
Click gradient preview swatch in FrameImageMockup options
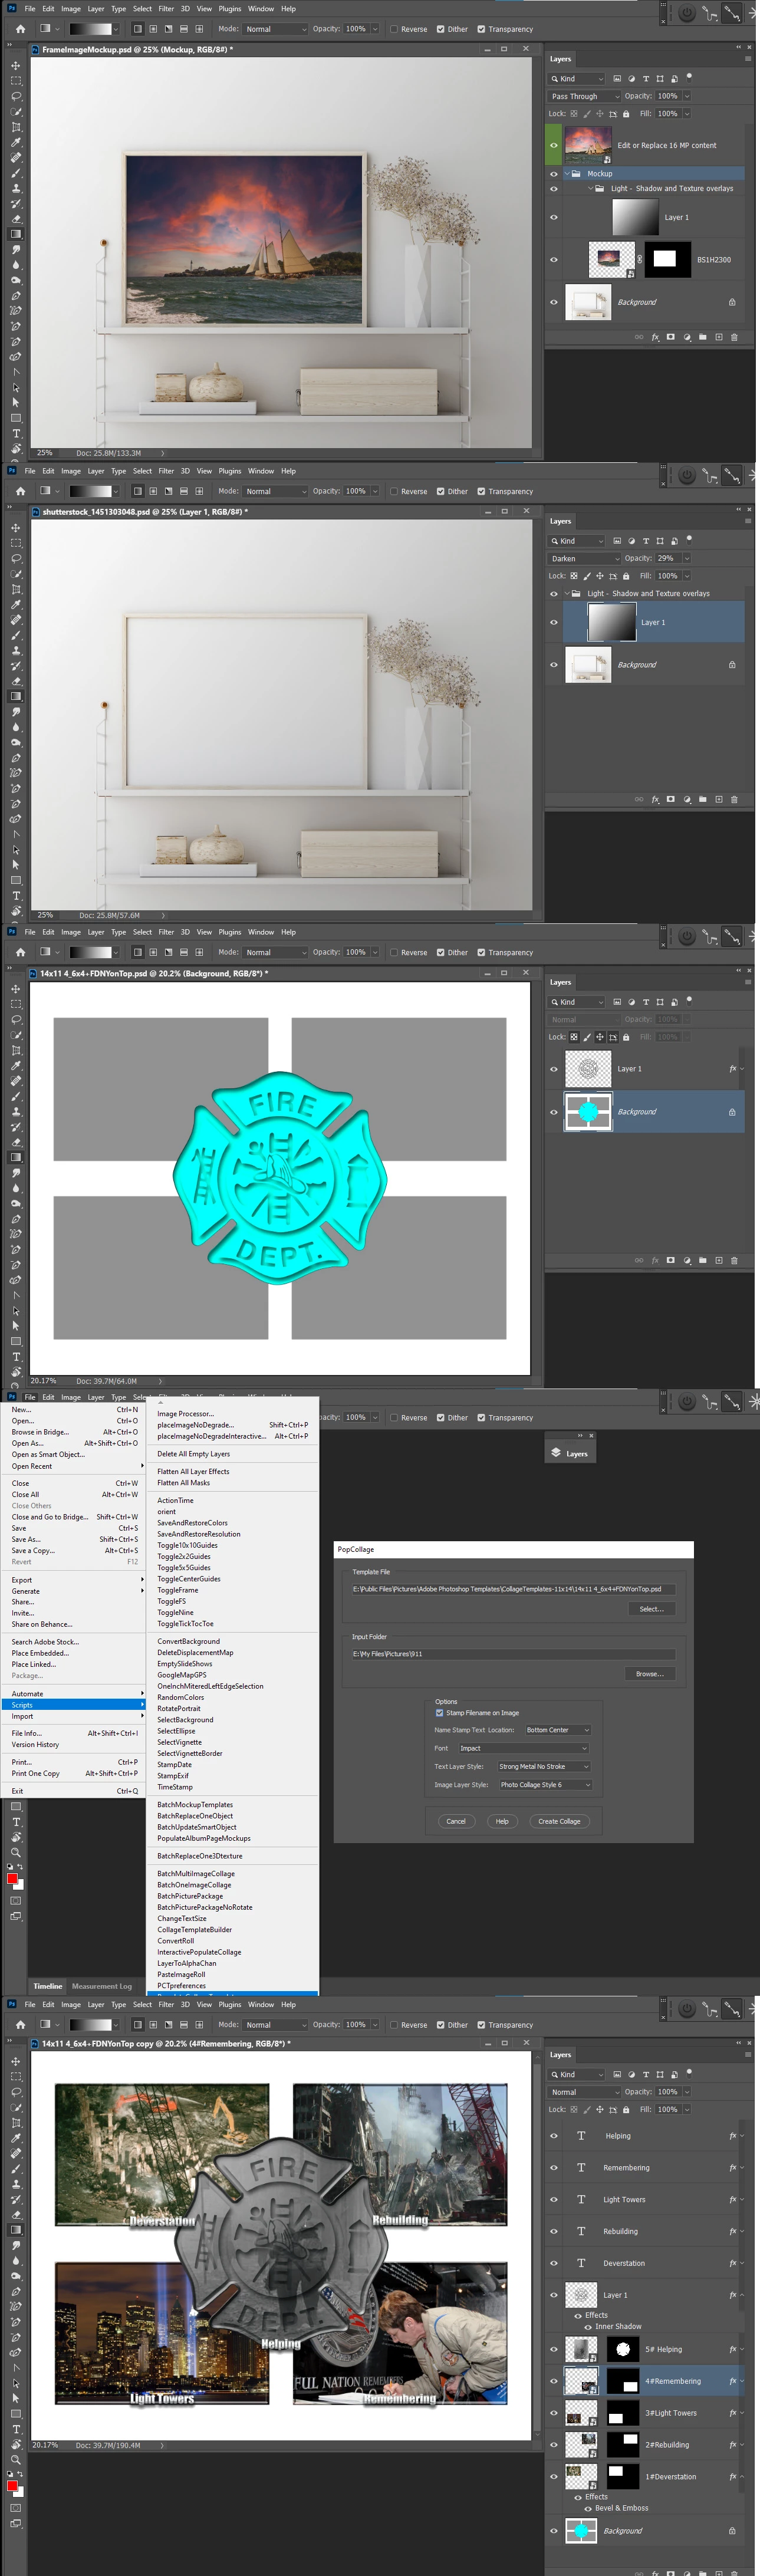(x=90, y=29)
